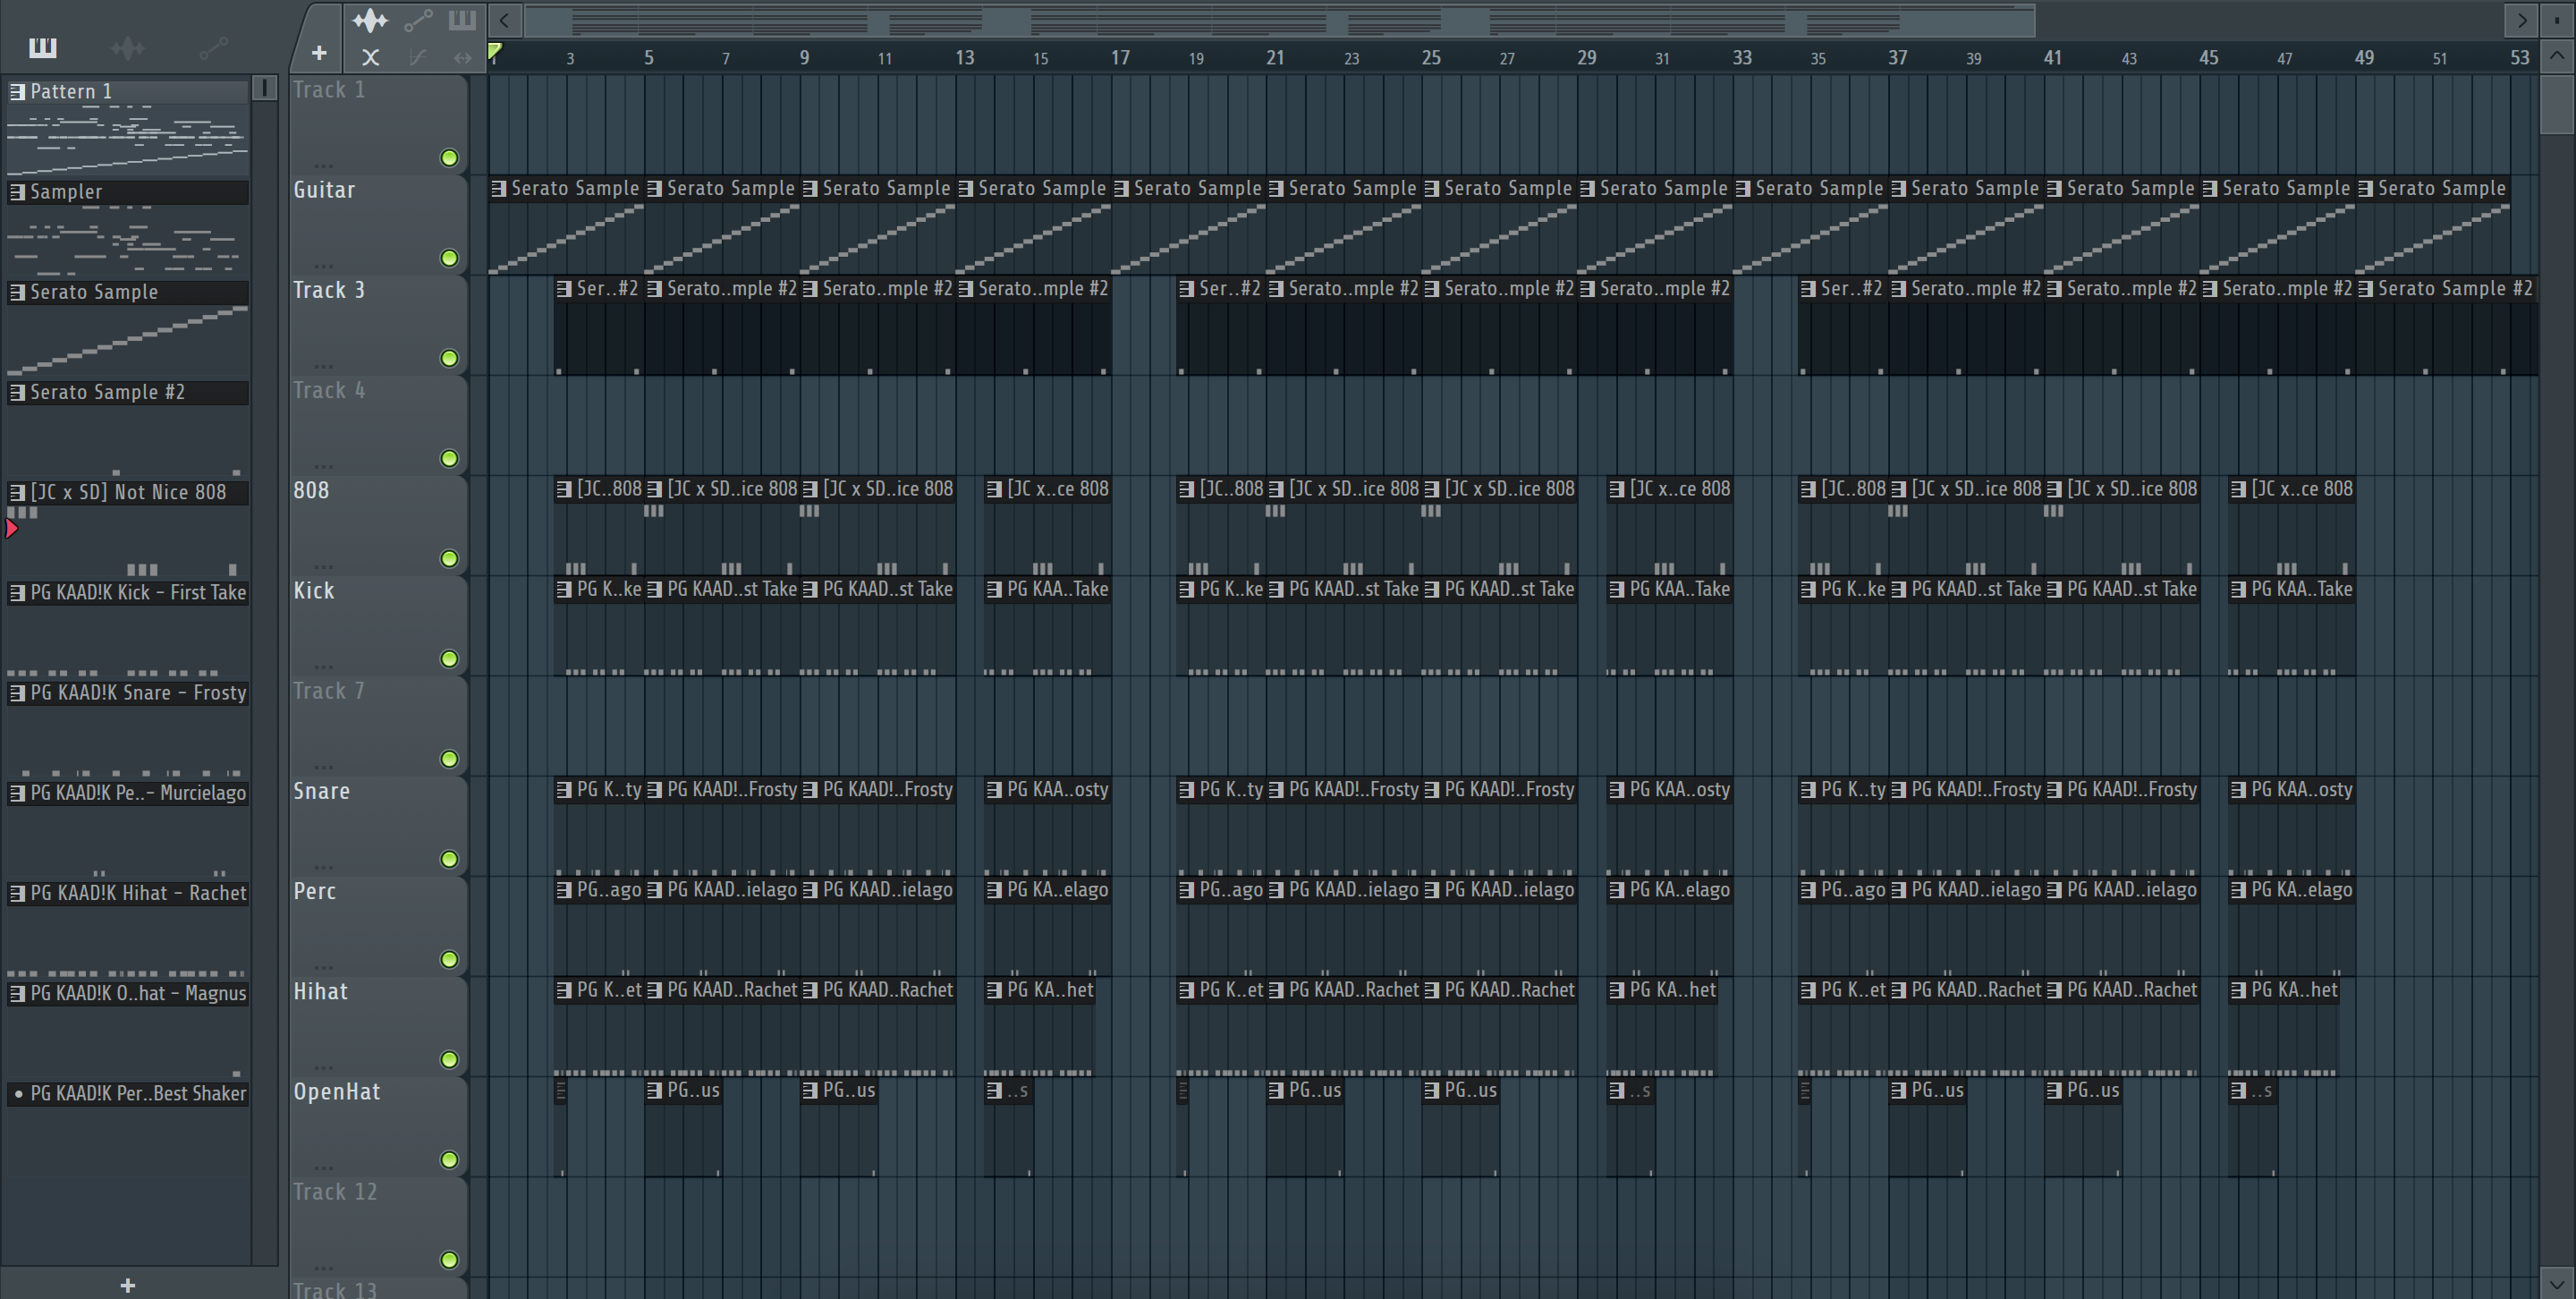The width and height of the screenshot is (2576, 1299).
Task: Click the white piano icon above Pattern 1
Action: tap(42, 47)
